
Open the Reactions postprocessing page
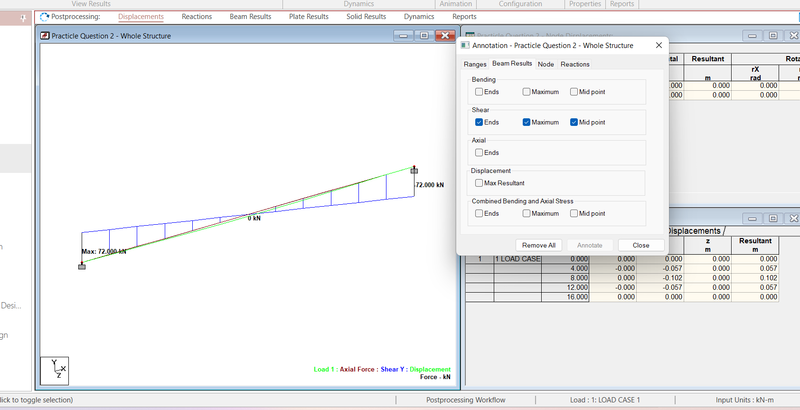tap(196, 16)
